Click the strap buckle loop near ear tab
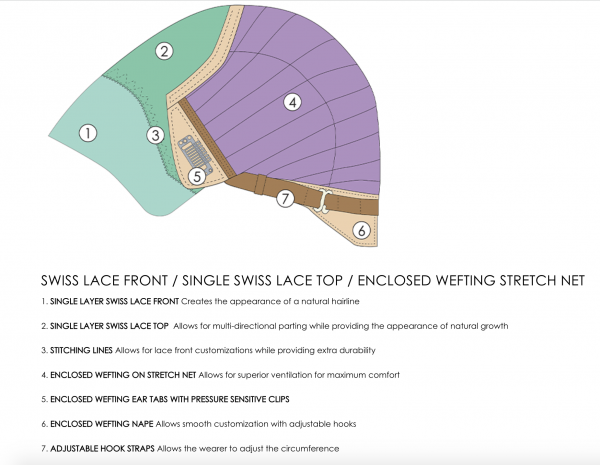 pos(260,184)
